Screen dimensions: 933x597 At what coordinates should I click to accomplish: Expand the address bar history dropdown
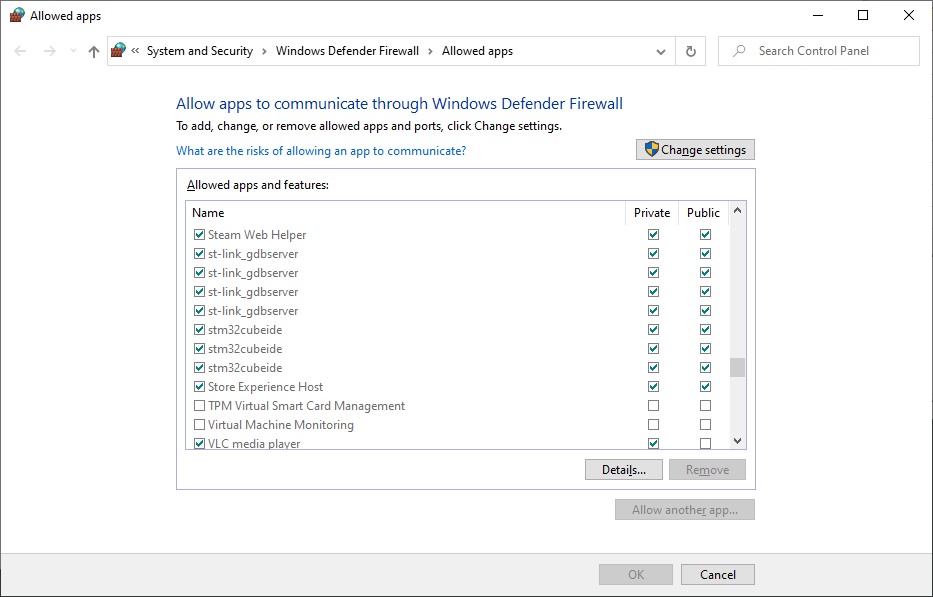pyautogui.click(x=660, y=52)
